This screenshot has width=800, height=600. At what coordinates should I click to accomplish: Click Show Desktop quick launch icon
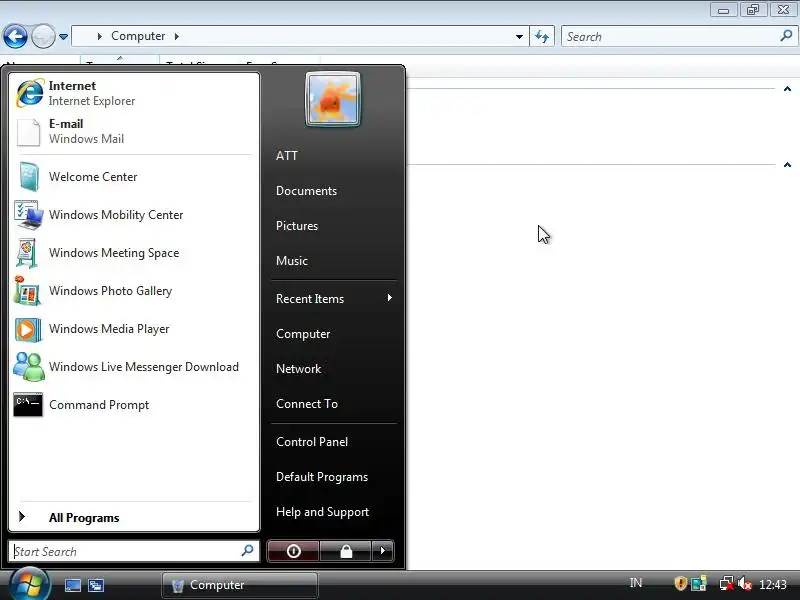(x=72, y=585)
